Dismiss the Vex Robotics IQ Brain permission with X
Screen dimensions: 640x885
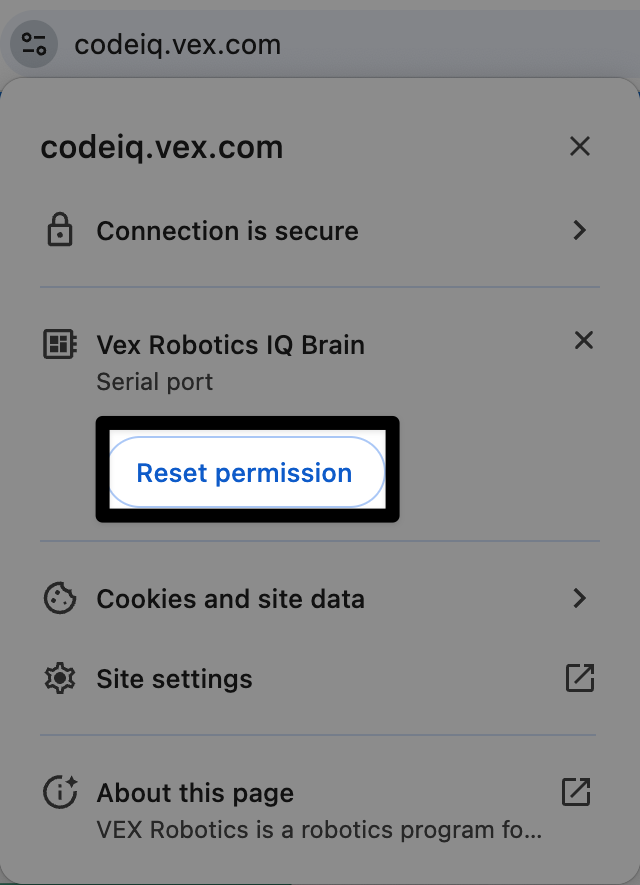click(584, 340)
